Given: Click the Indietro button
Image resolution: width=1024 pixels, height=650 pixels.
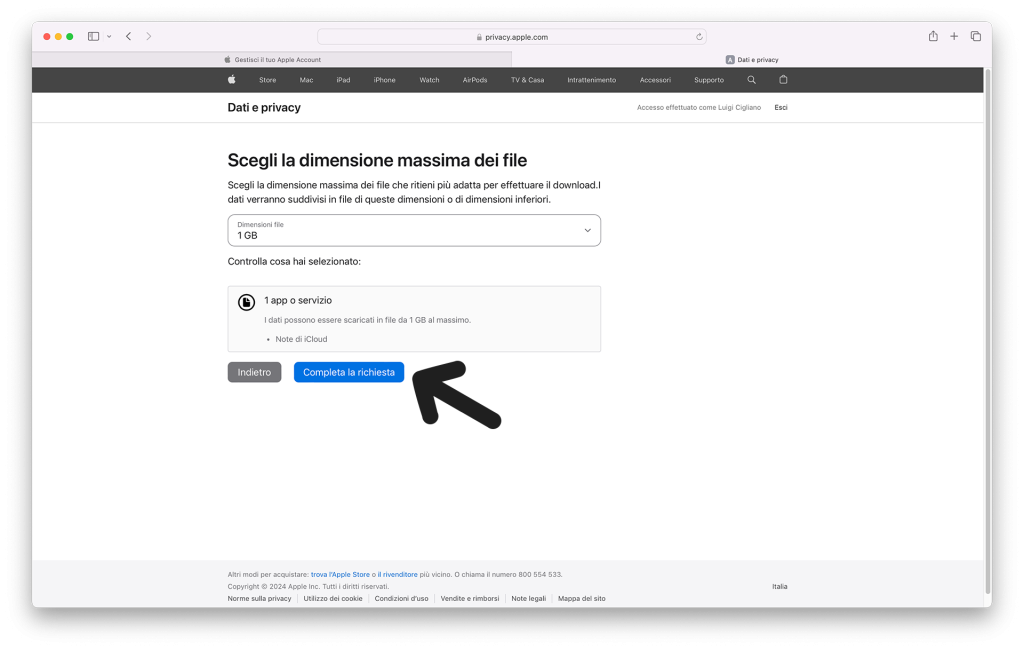Looking at the screenshot, I should pos(254,372).
